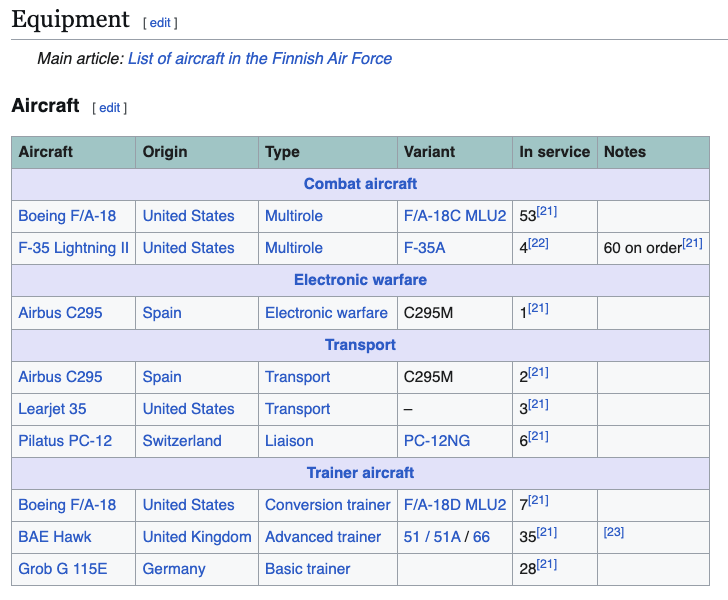
Task: Click United States in Learjet 35 row
Action: [x=188, y=409]
